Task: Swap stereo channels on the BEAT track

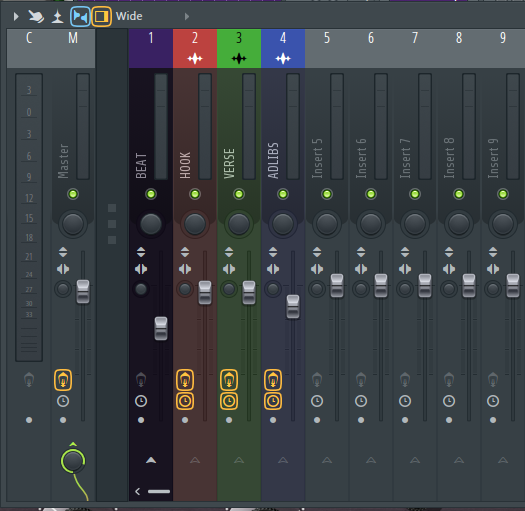Action: click(141, 269)
